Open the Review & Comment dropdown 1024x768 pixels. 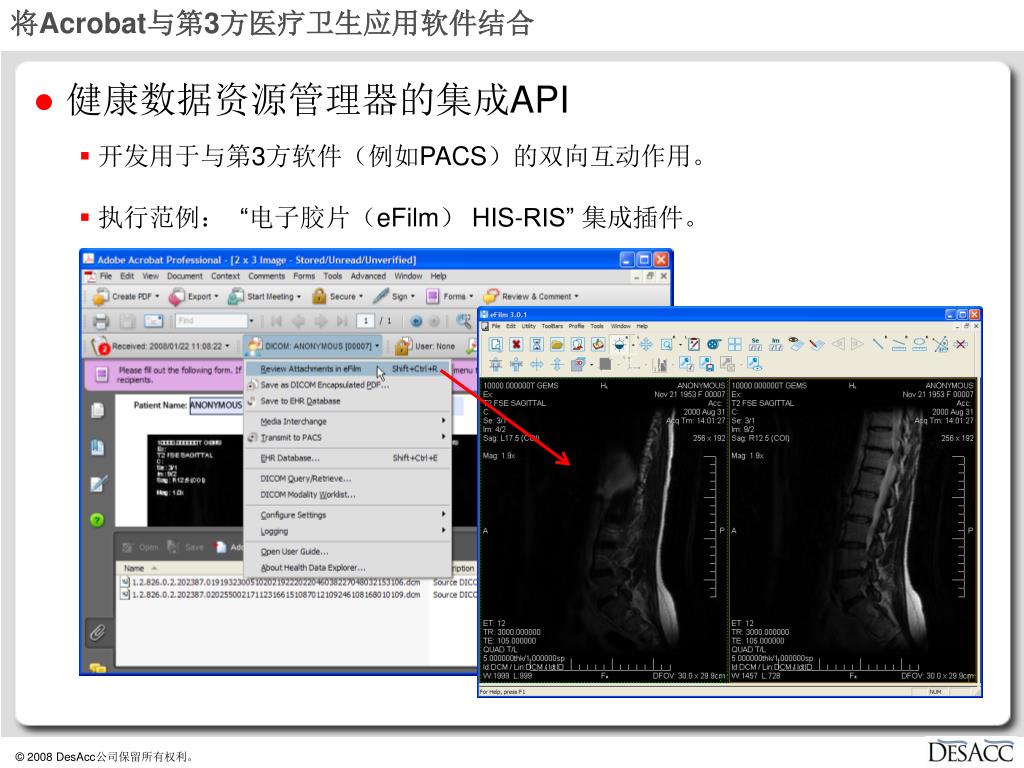[x=531, y=296]
